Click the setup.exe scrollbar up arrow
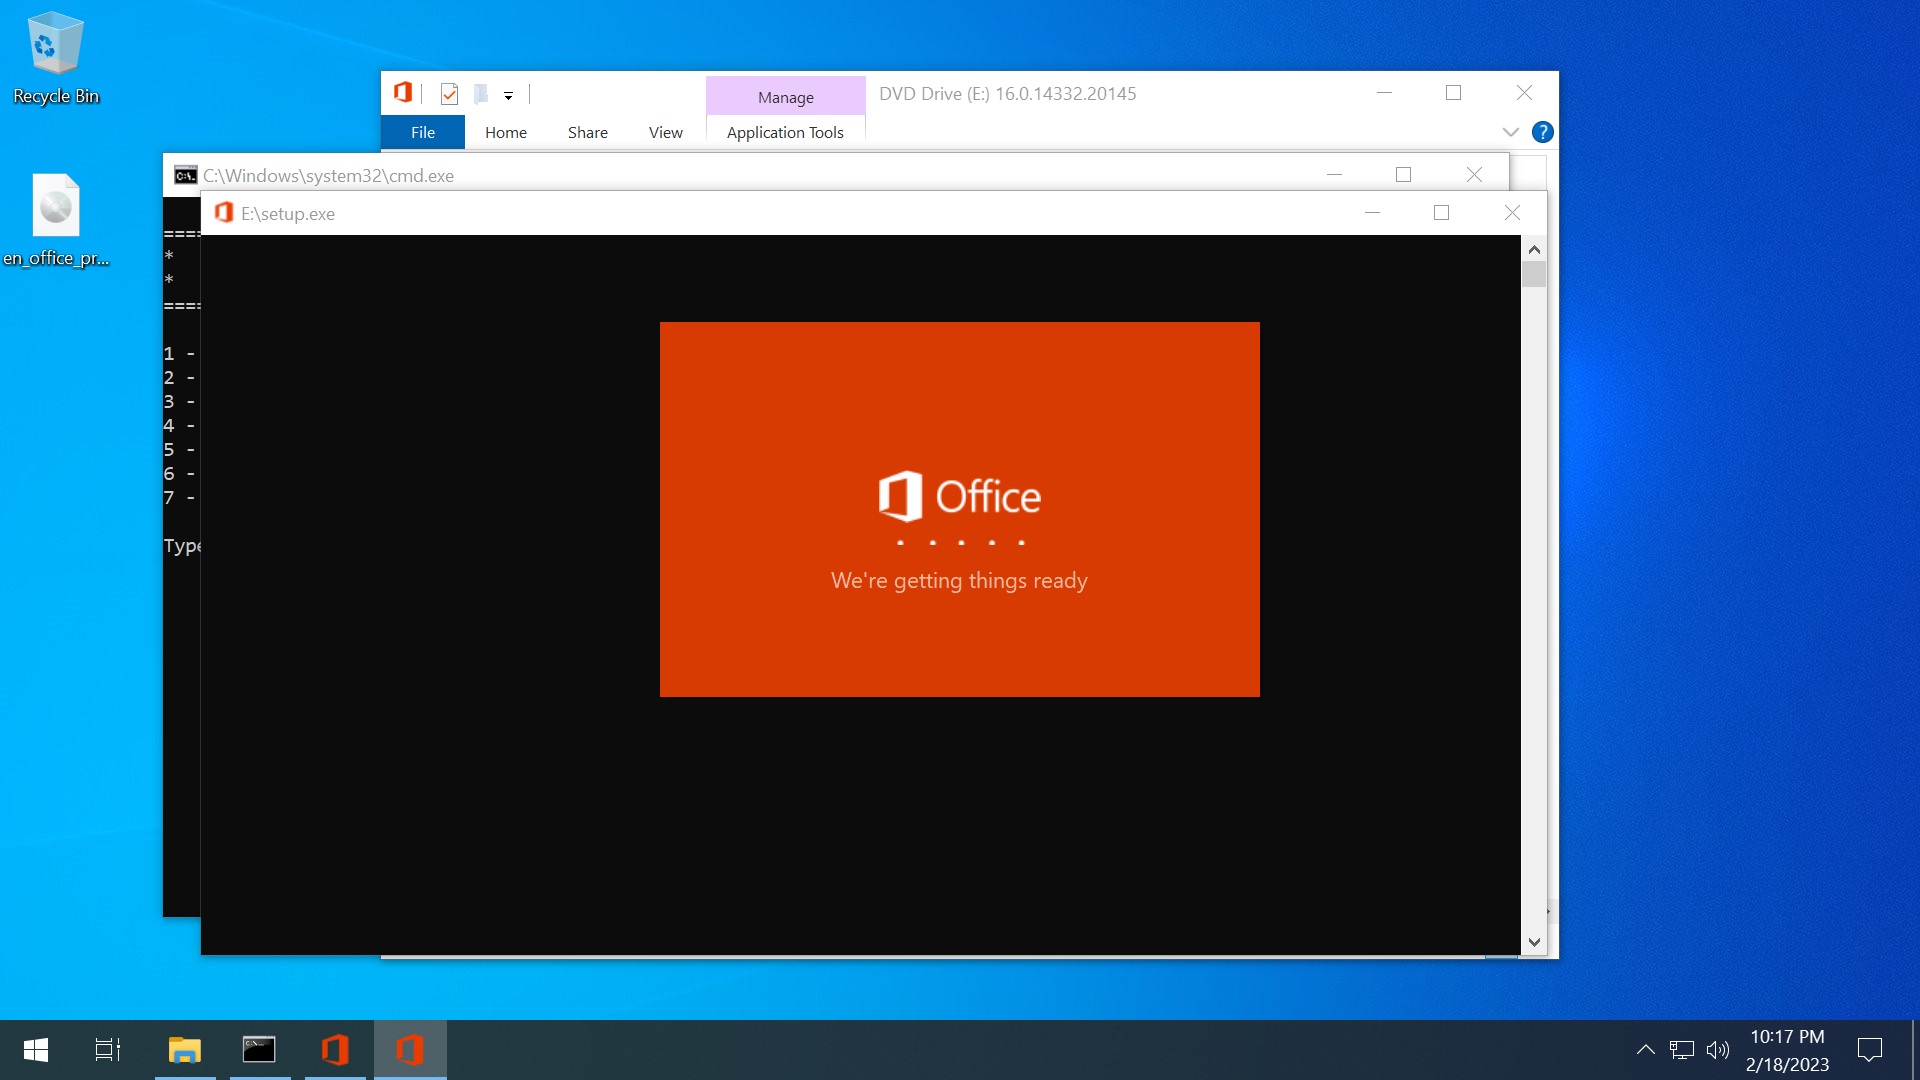1920x1080 pixels. pos(1534,249)
